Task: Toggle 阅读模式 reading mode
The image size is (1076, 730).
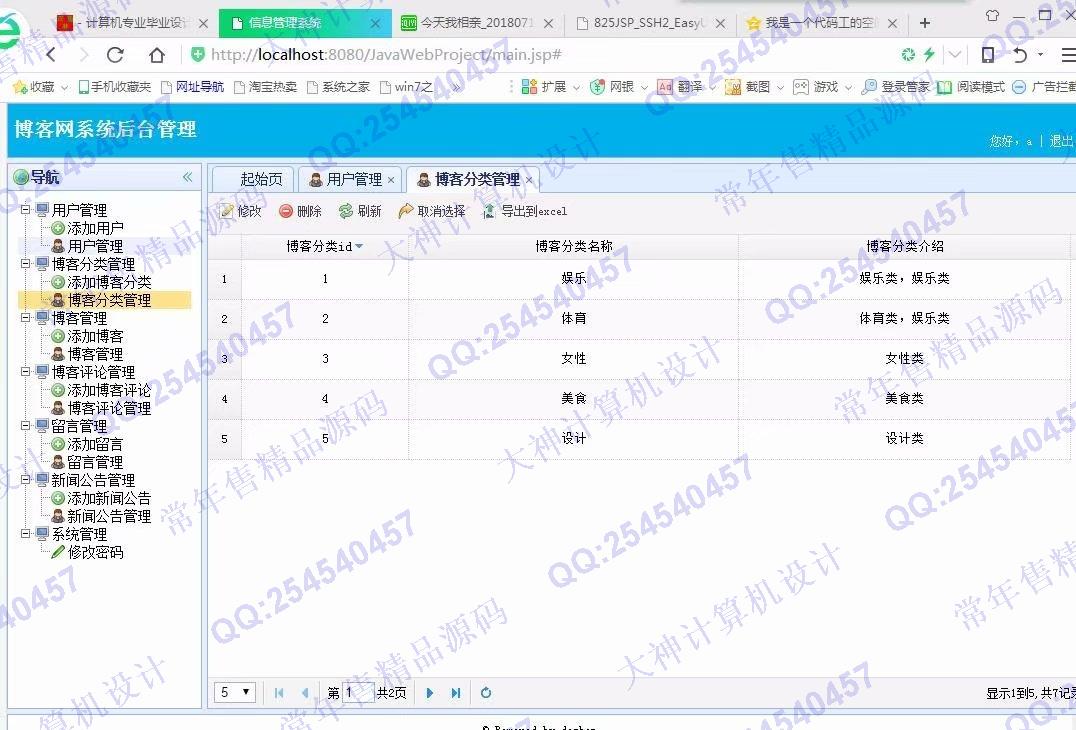Action: point(971,87)
